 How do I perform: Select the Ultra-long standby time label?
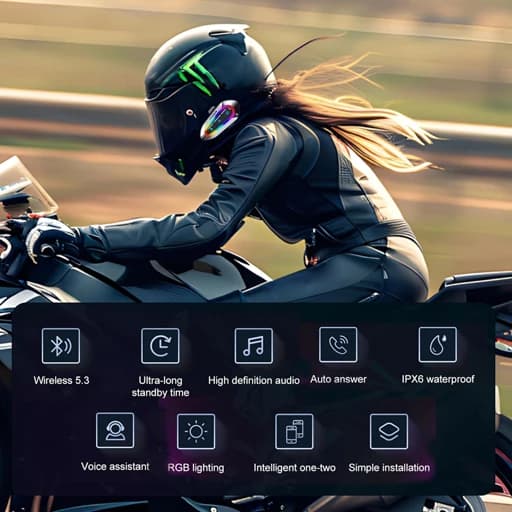tap(160, 386)
